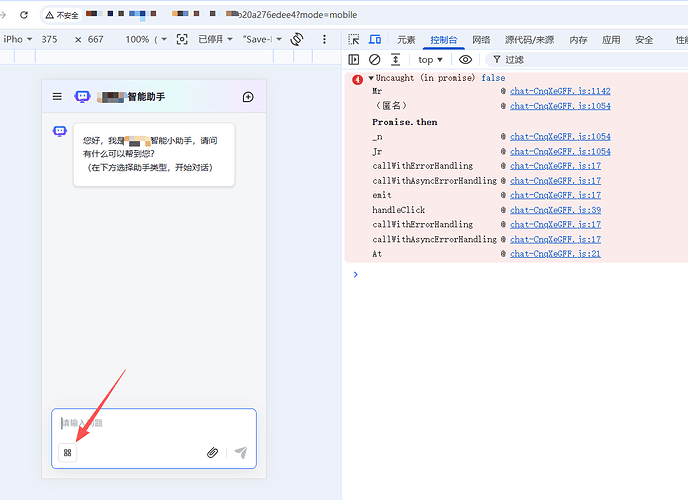Screen dimensions: 688x500
Task: Rotate the device orientation icon
Action: (297, 39)
